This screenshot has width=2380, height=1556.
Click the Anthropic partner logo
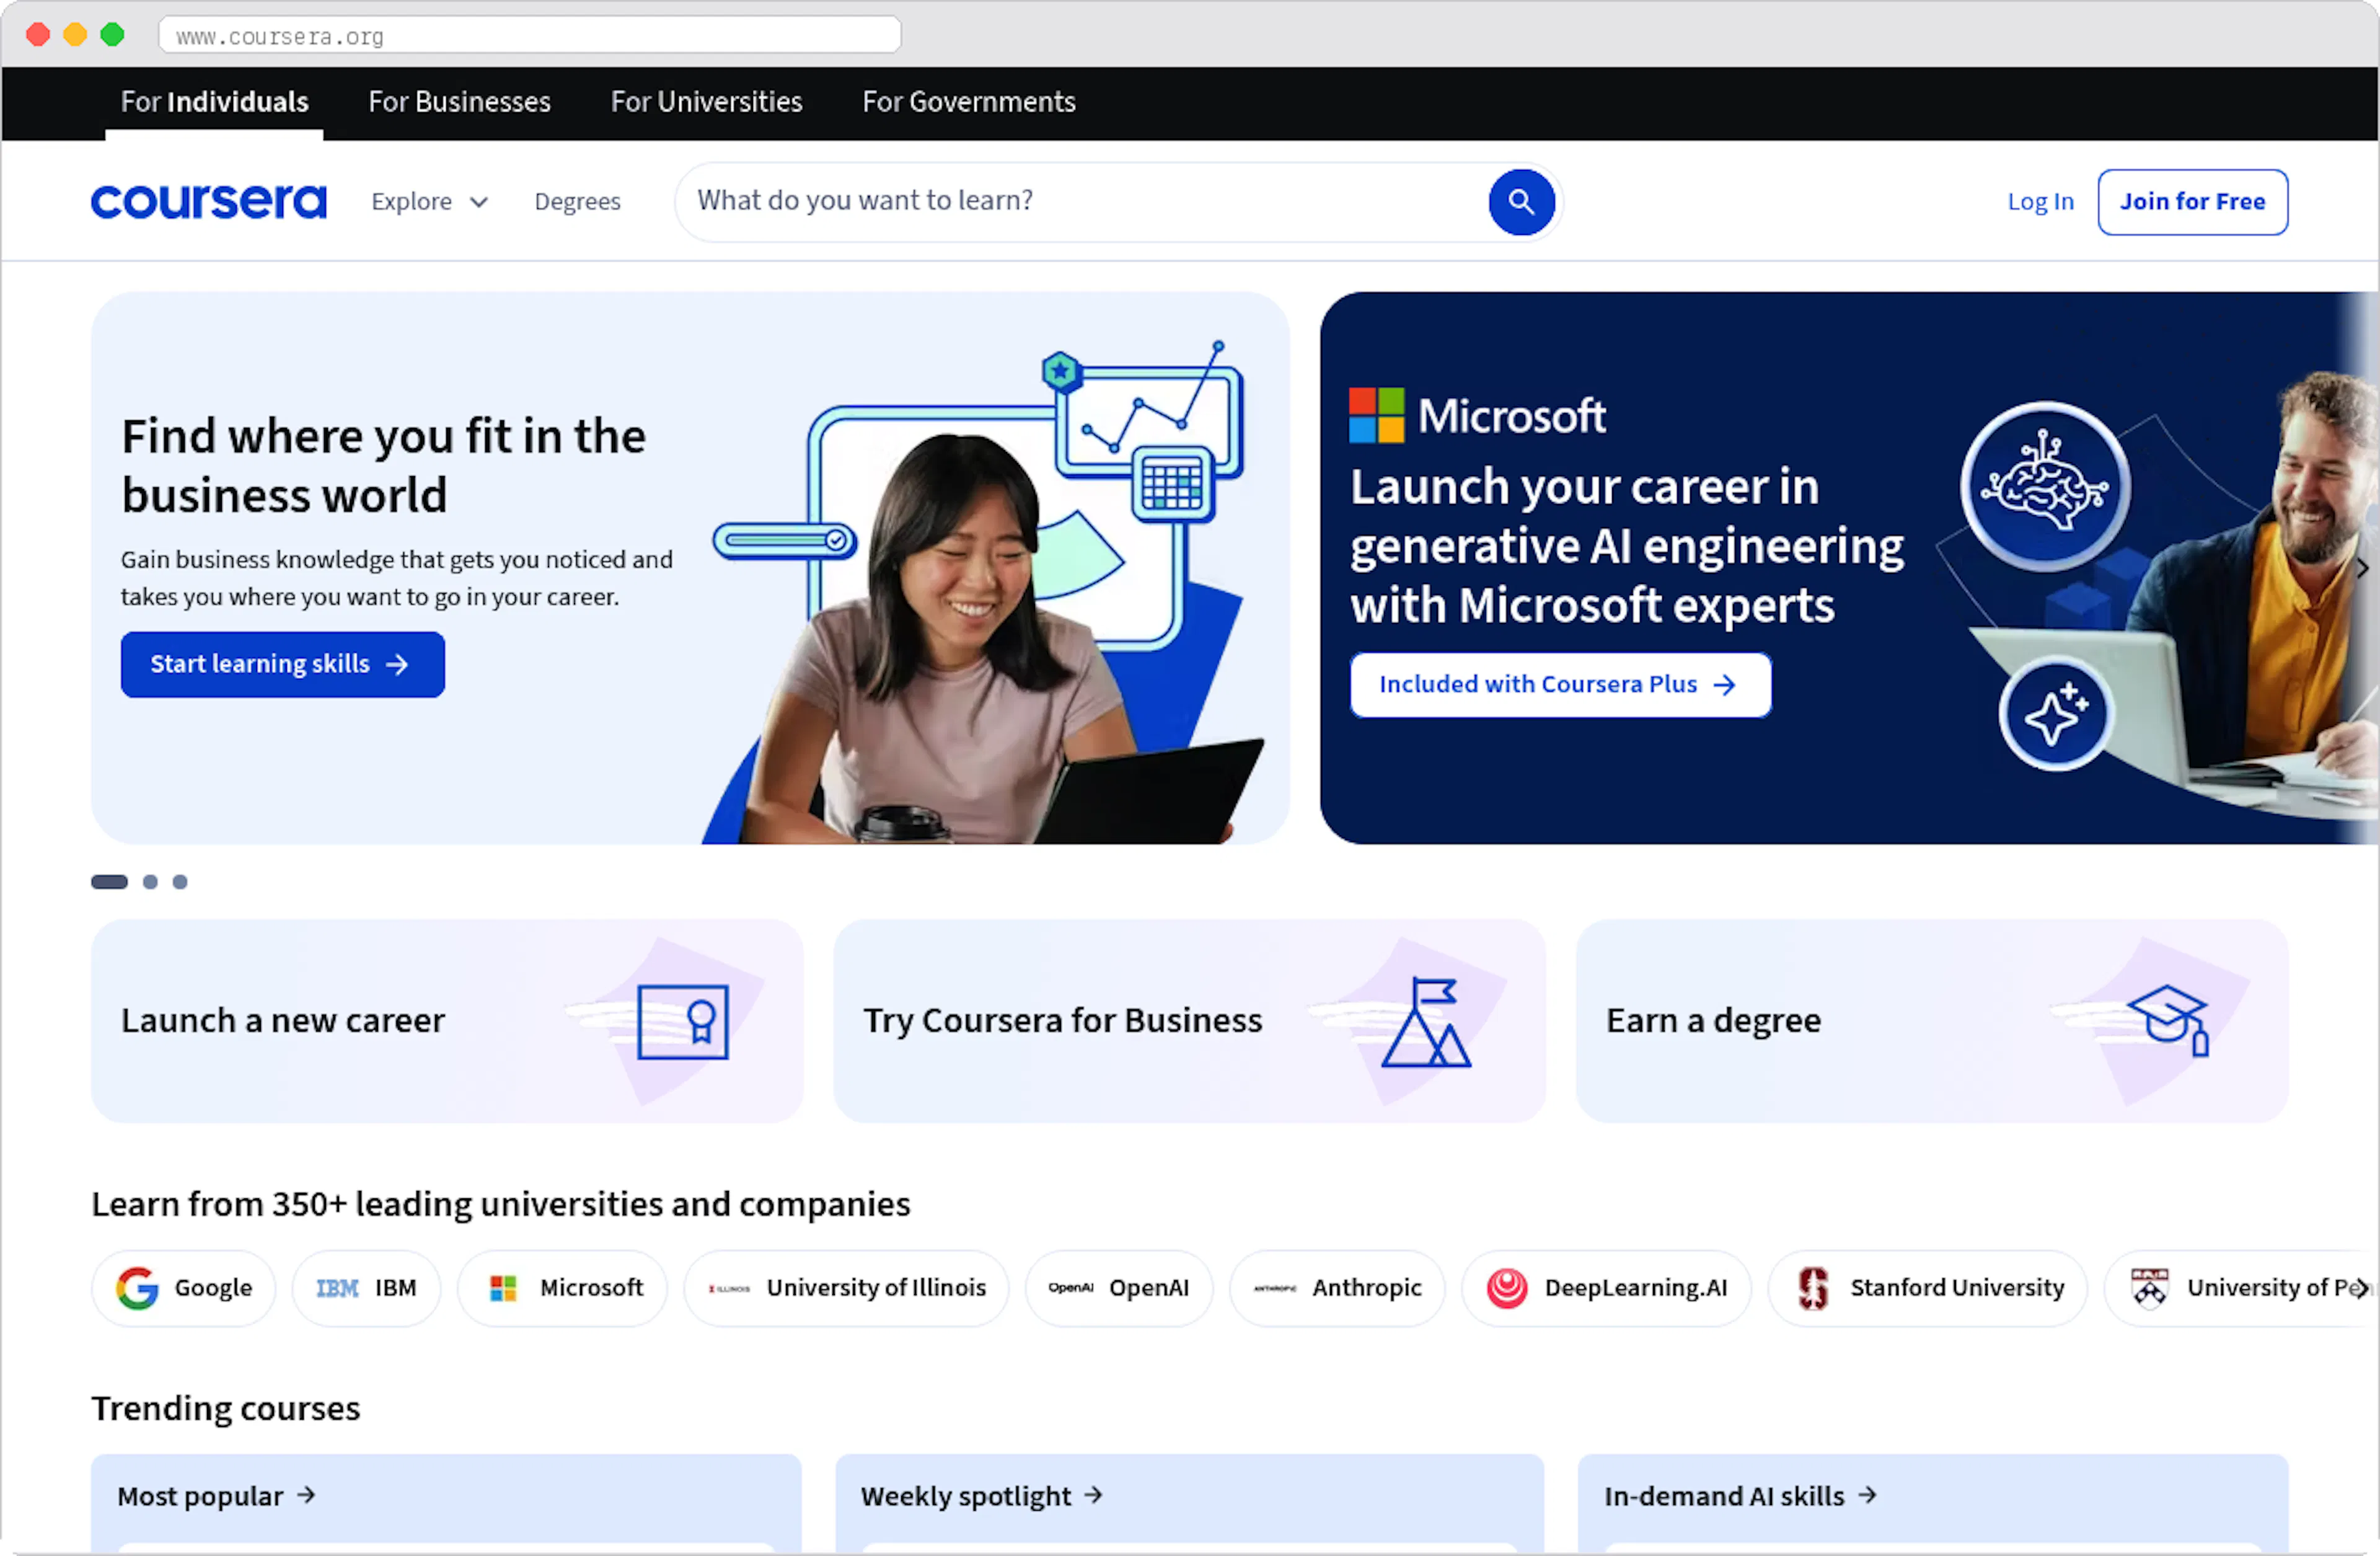[x=1337, y=1288]
